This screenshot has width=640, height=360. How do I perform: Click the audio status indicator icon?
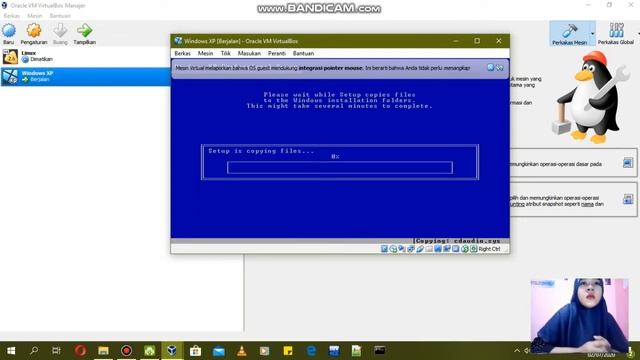tap(402, 249)
